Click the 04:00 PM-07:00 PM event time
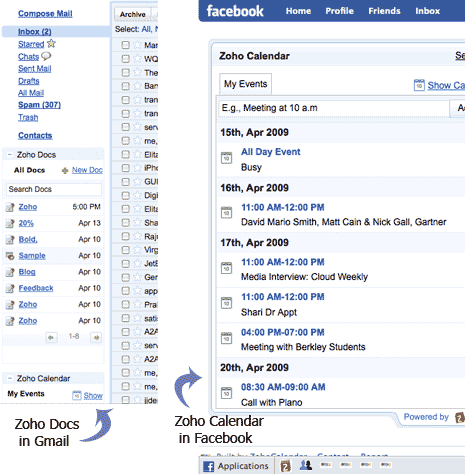This screenshot has height=474, width=465. click(283, 332)
